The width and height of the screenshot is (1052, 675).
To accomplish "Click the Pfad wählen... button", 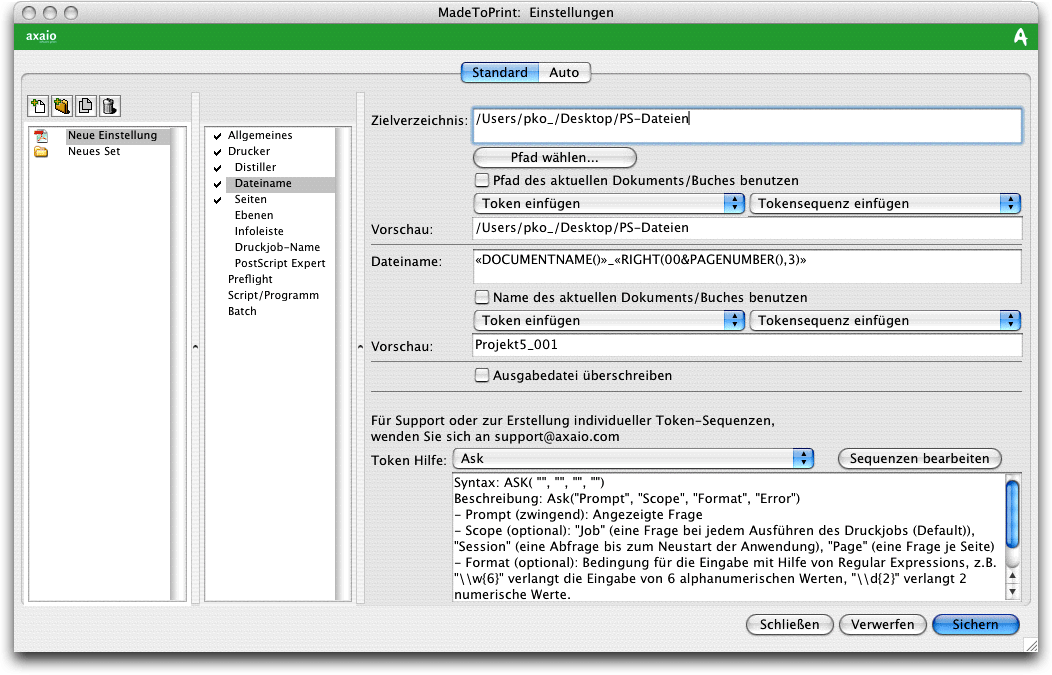I will (555, 158).
